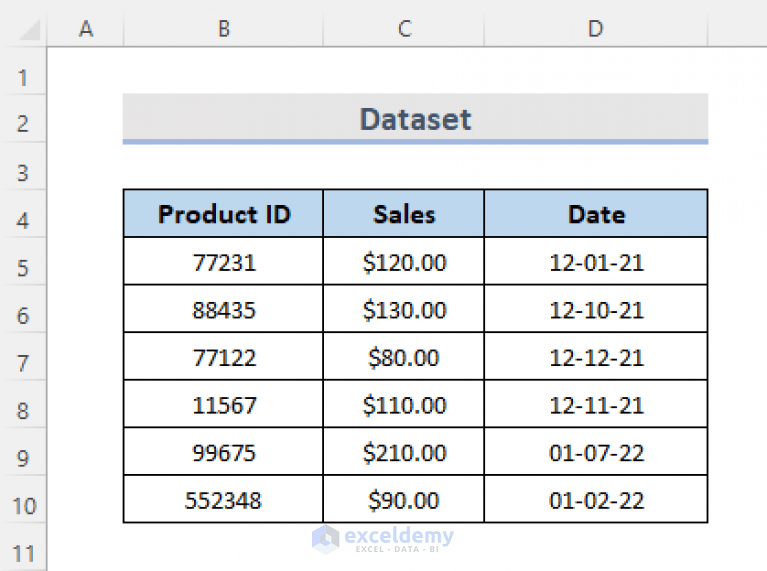
Task: Select the $110.00 sales cell
Action: (x=404, y=404)
